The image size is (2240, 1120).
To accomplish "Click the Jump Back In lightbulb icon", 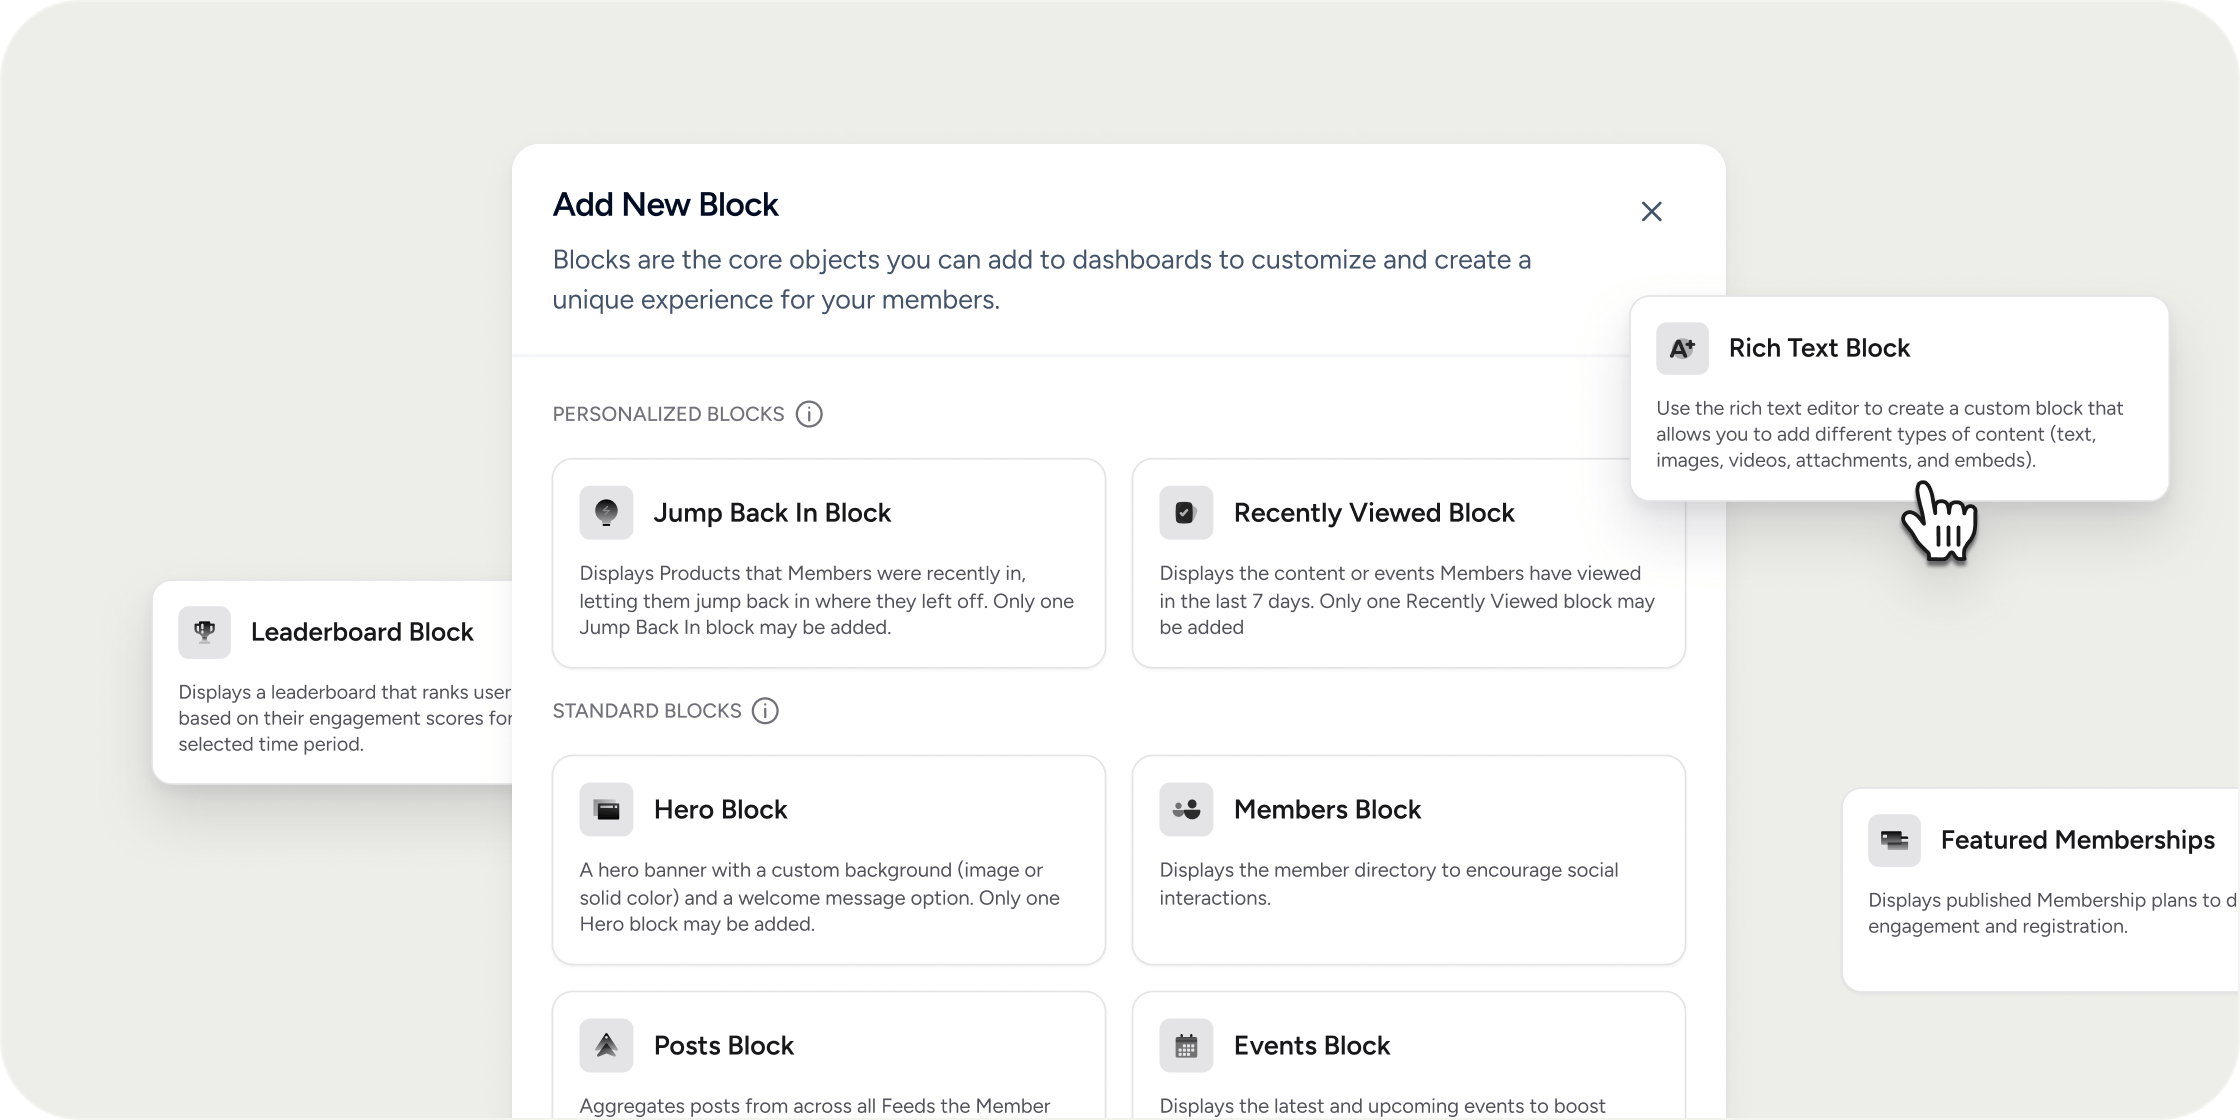I will coord(606,513).
